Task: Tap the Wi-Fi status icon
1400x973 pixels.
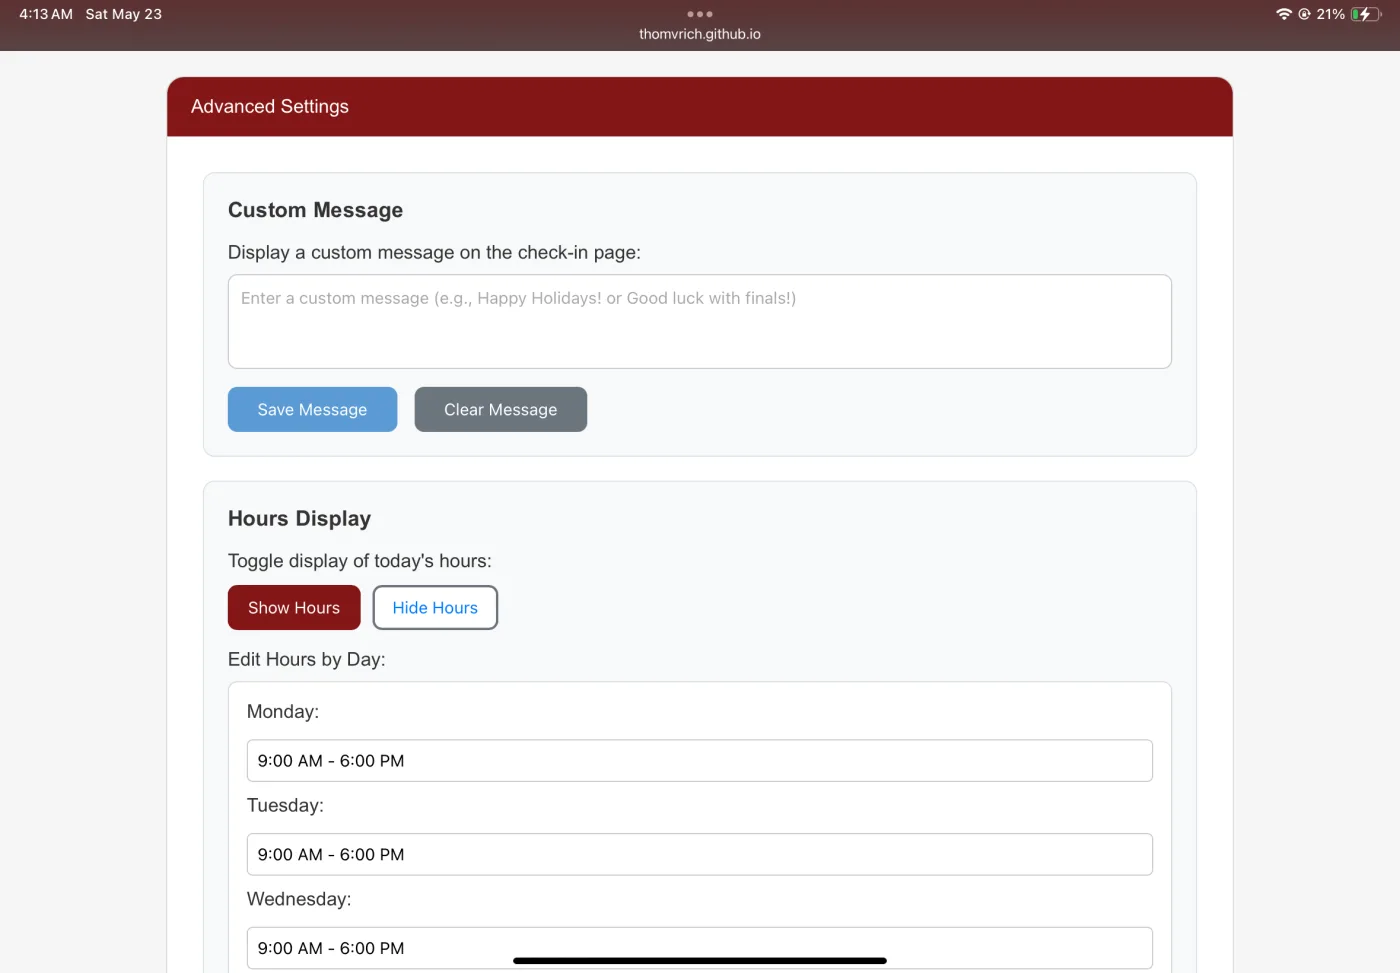Action: click(1284, 14)
